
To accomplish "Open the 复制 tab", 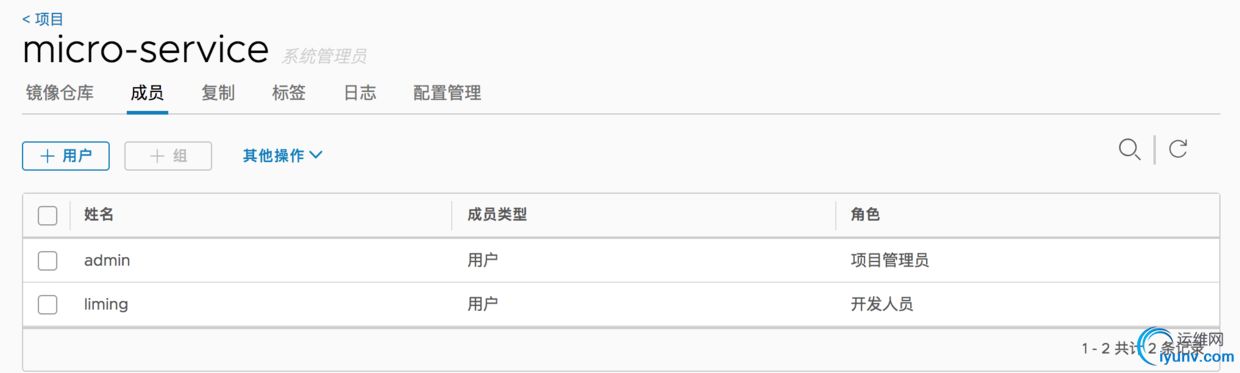I will tap(218, 93).
